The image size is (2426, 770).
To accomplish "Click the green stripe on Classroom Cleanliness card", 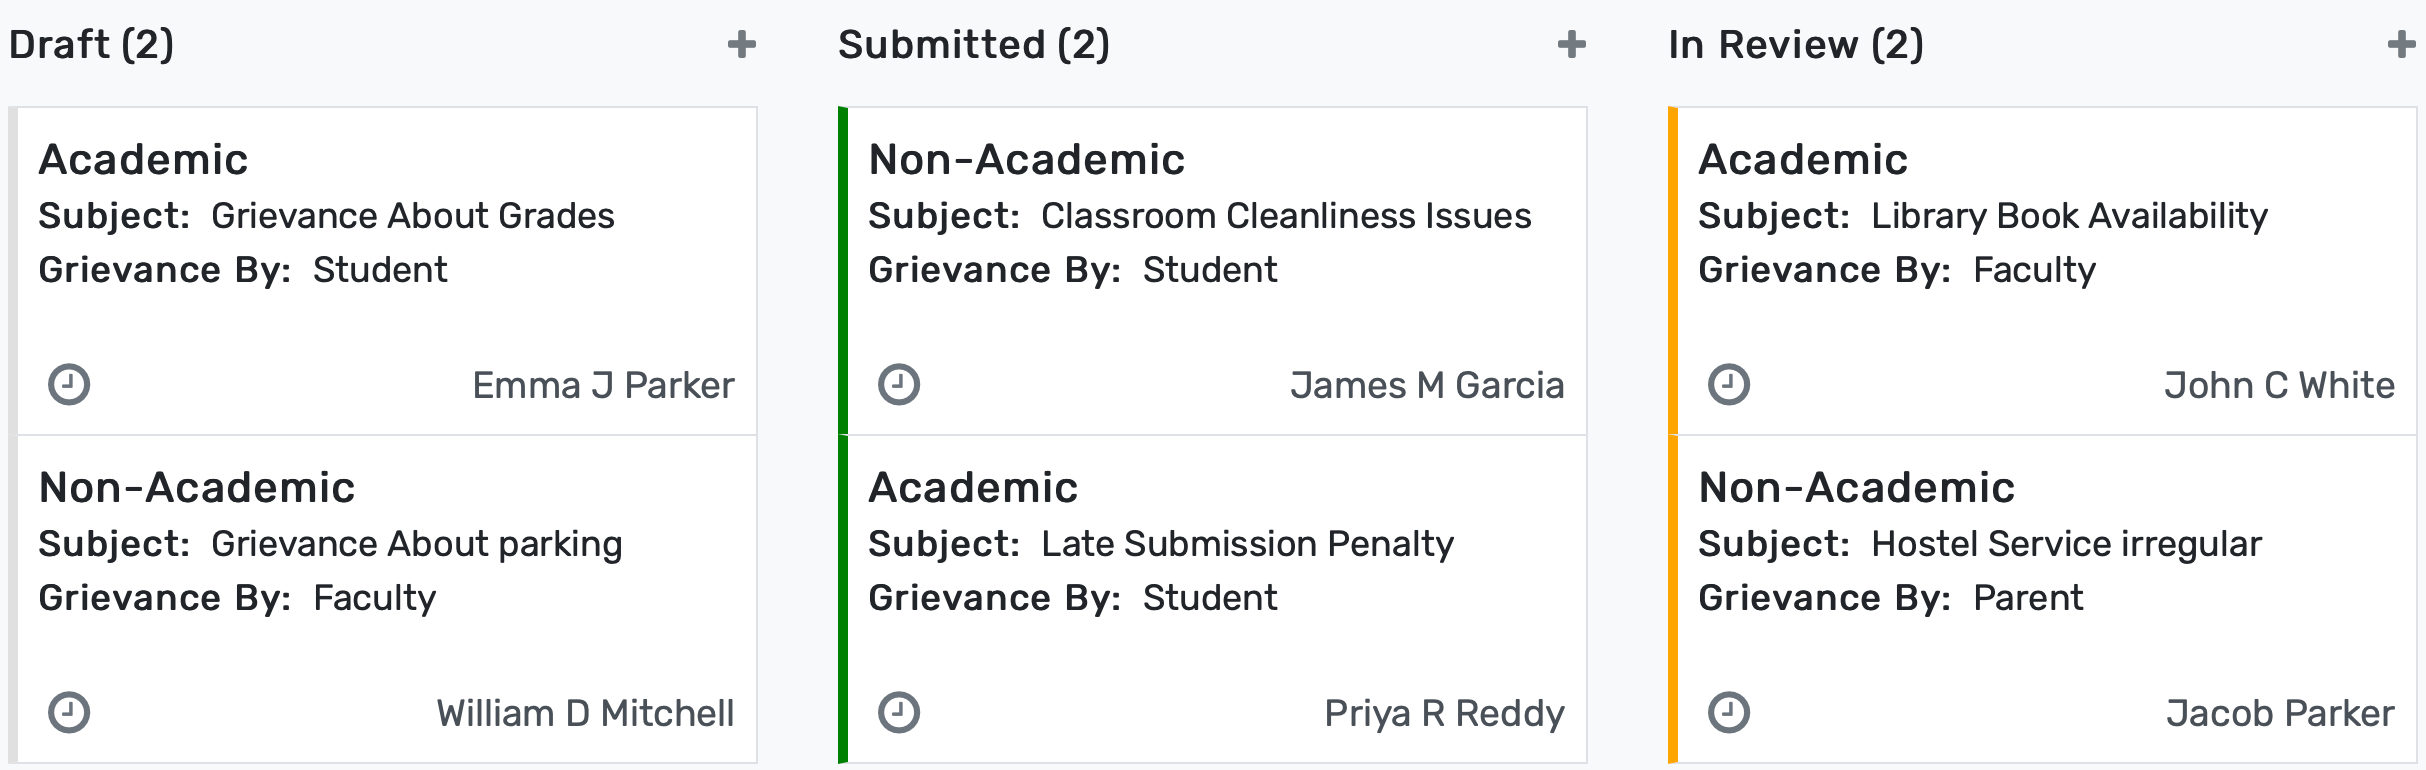I will [x=843, y=271].
